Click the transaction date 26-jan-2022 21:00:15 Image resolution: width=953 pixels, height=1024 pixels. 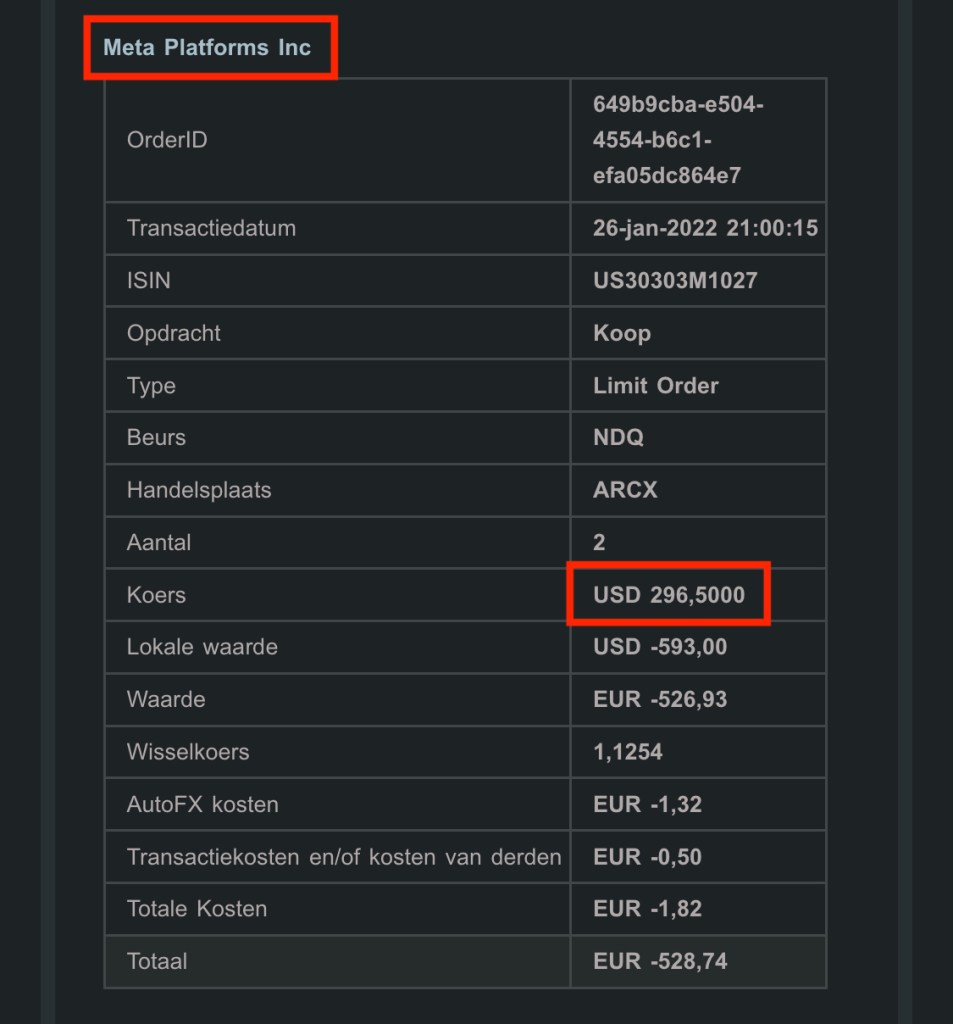[x=705, y=228]
